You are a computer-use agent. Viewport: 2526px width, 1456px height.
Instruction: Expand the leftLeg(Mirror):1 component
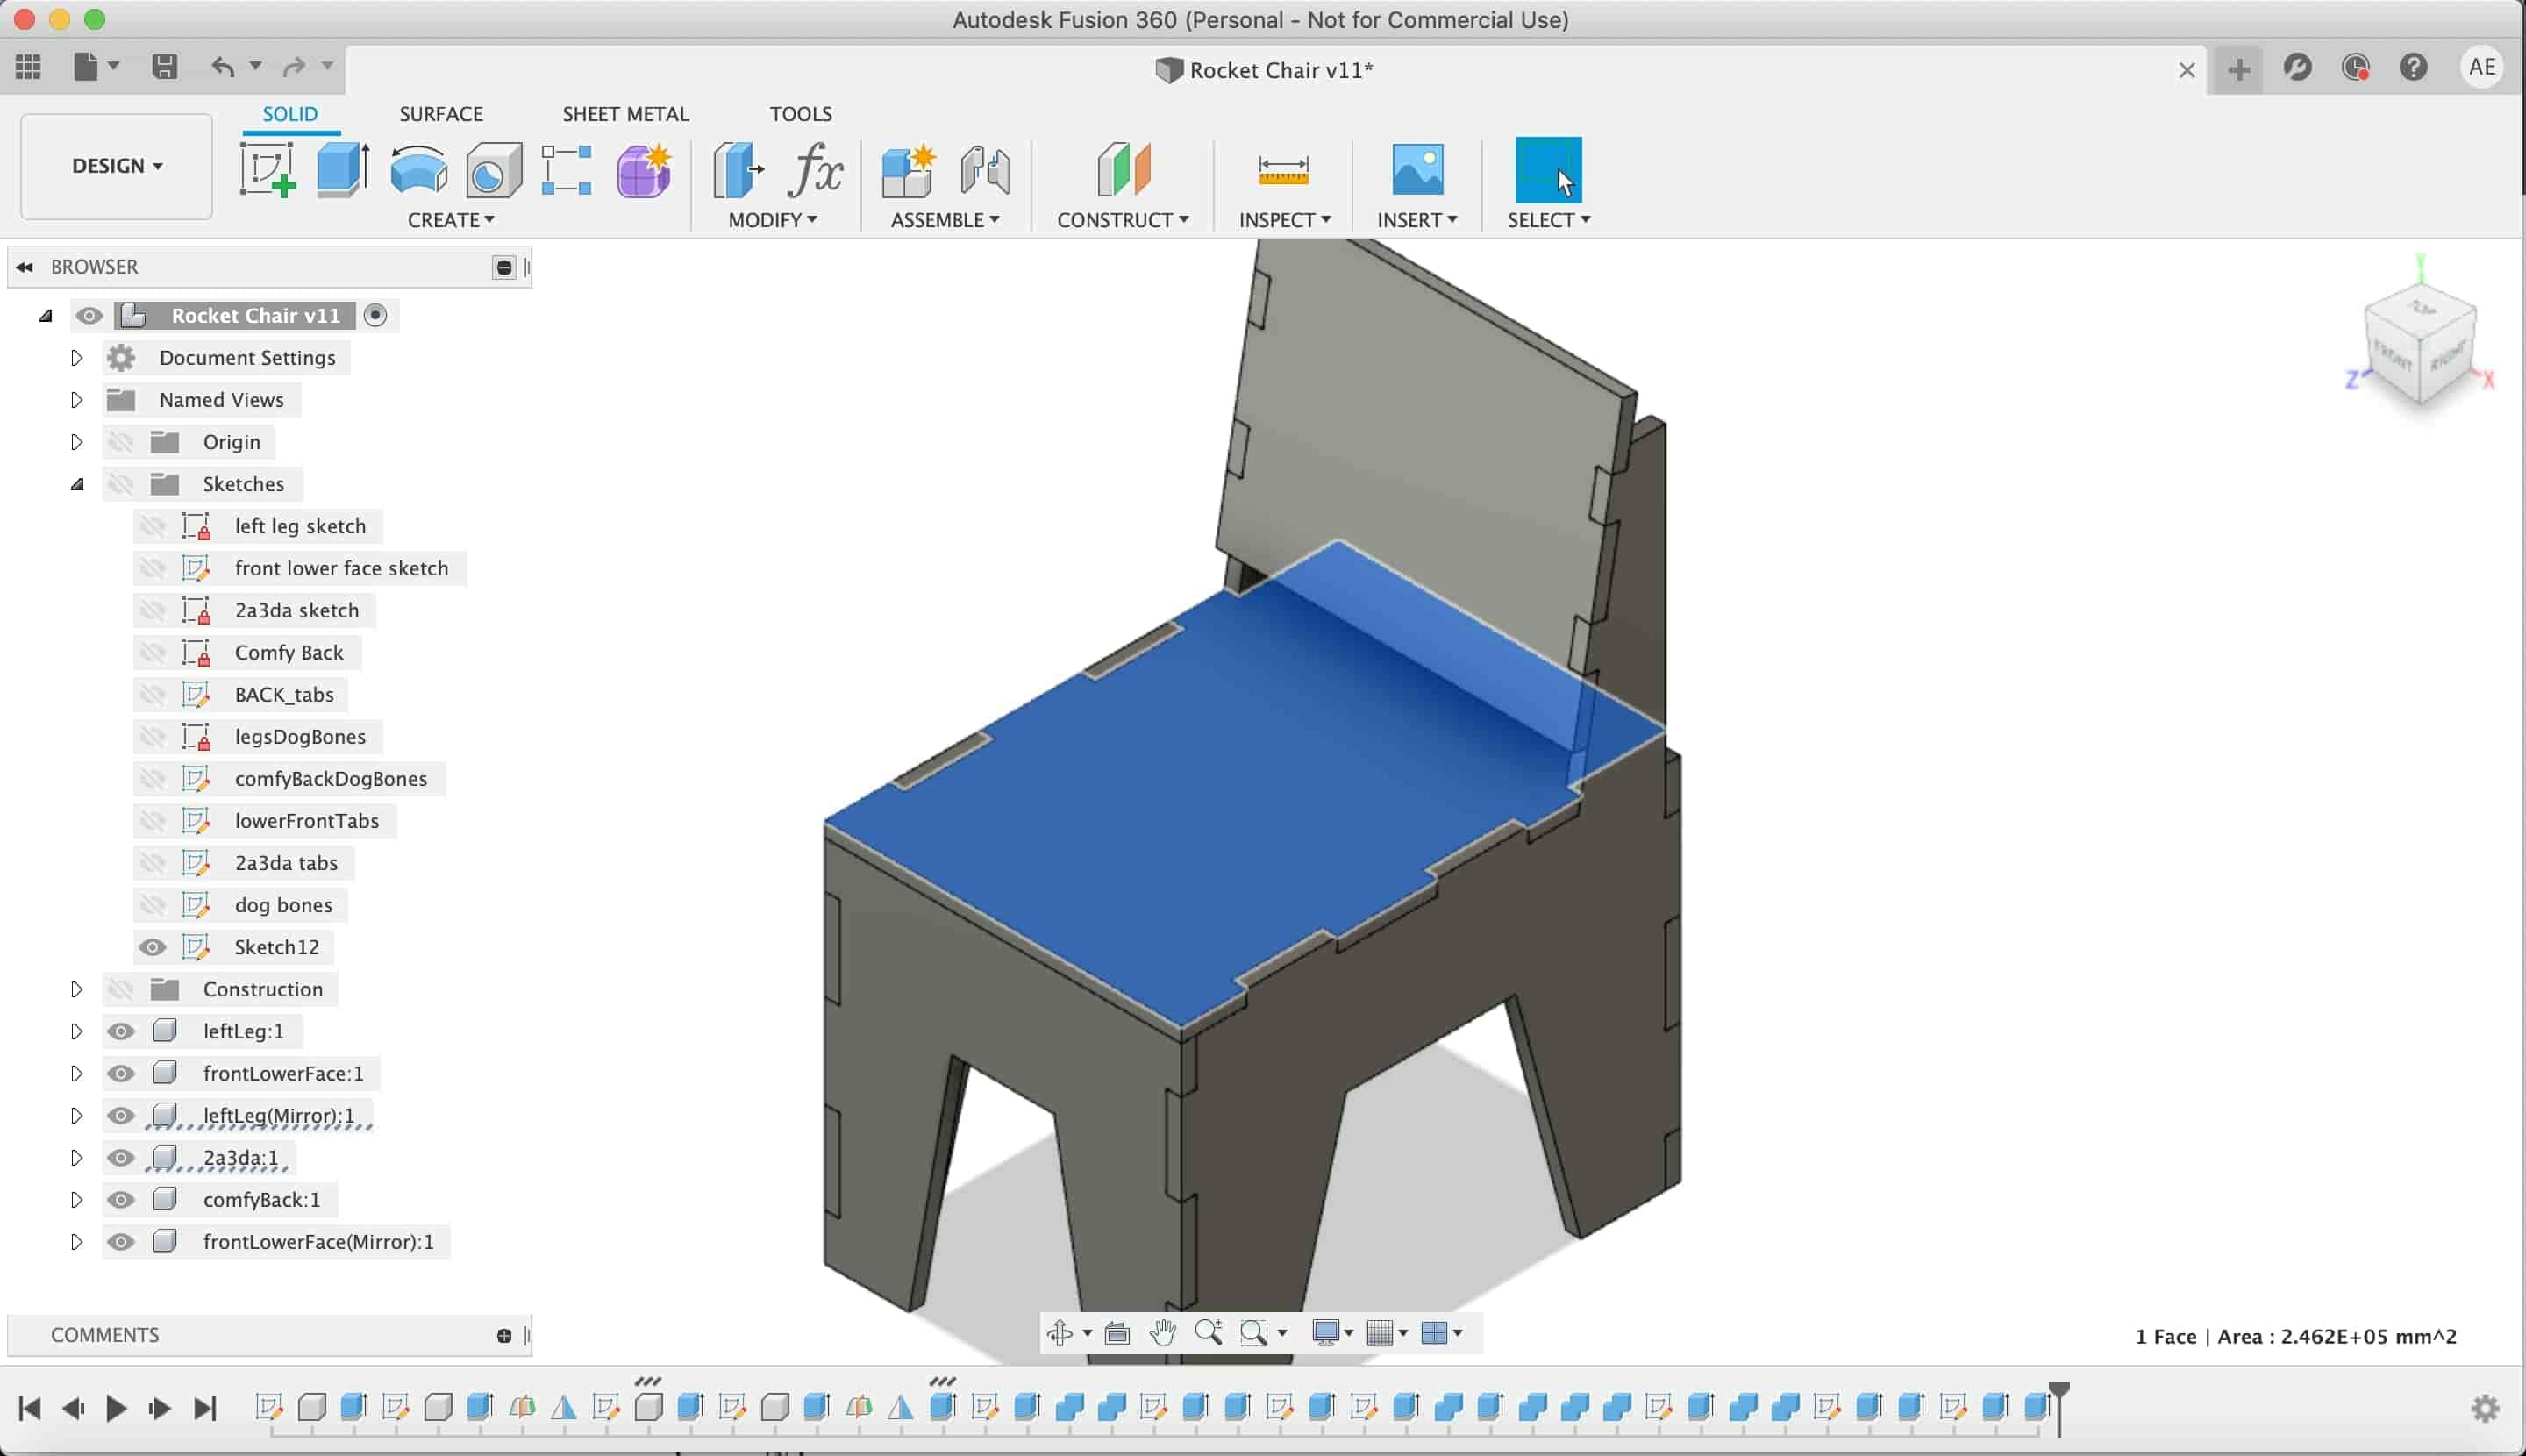point(76,1115)
